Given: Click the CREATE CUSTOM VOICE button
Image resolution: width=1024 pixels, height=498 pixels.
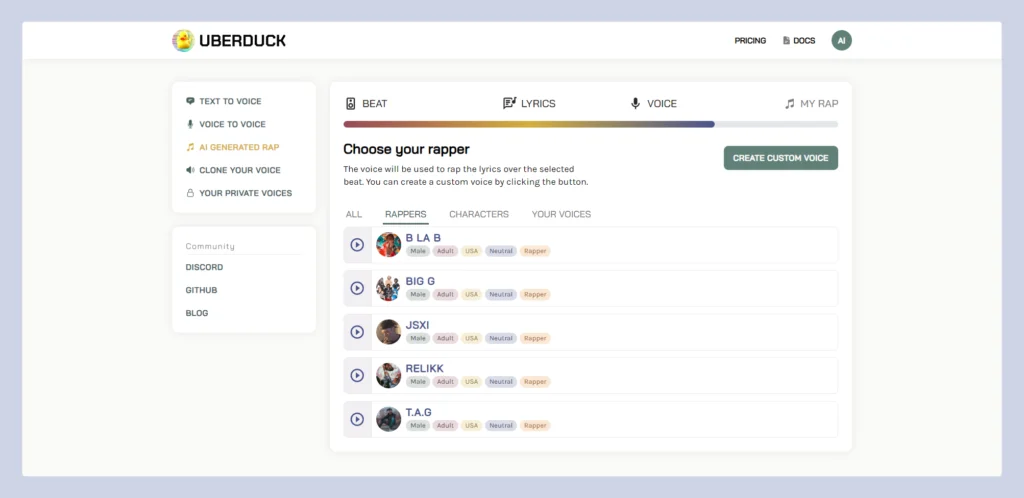Looking at the screenshot, I should [780, 158].
